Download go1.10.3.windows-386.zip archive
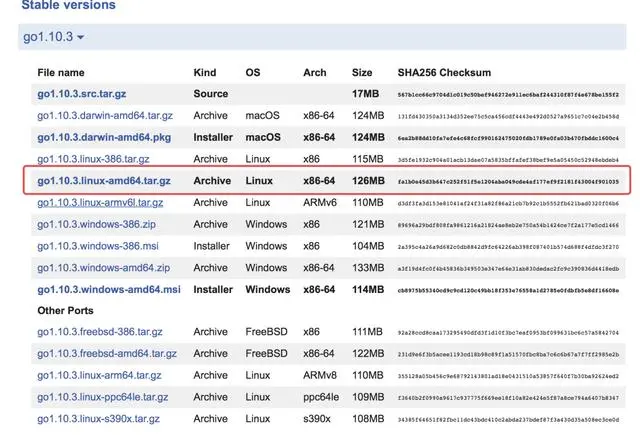Image resolution: width=640 pixels, height=435 pixels. (x=96, y=224)
